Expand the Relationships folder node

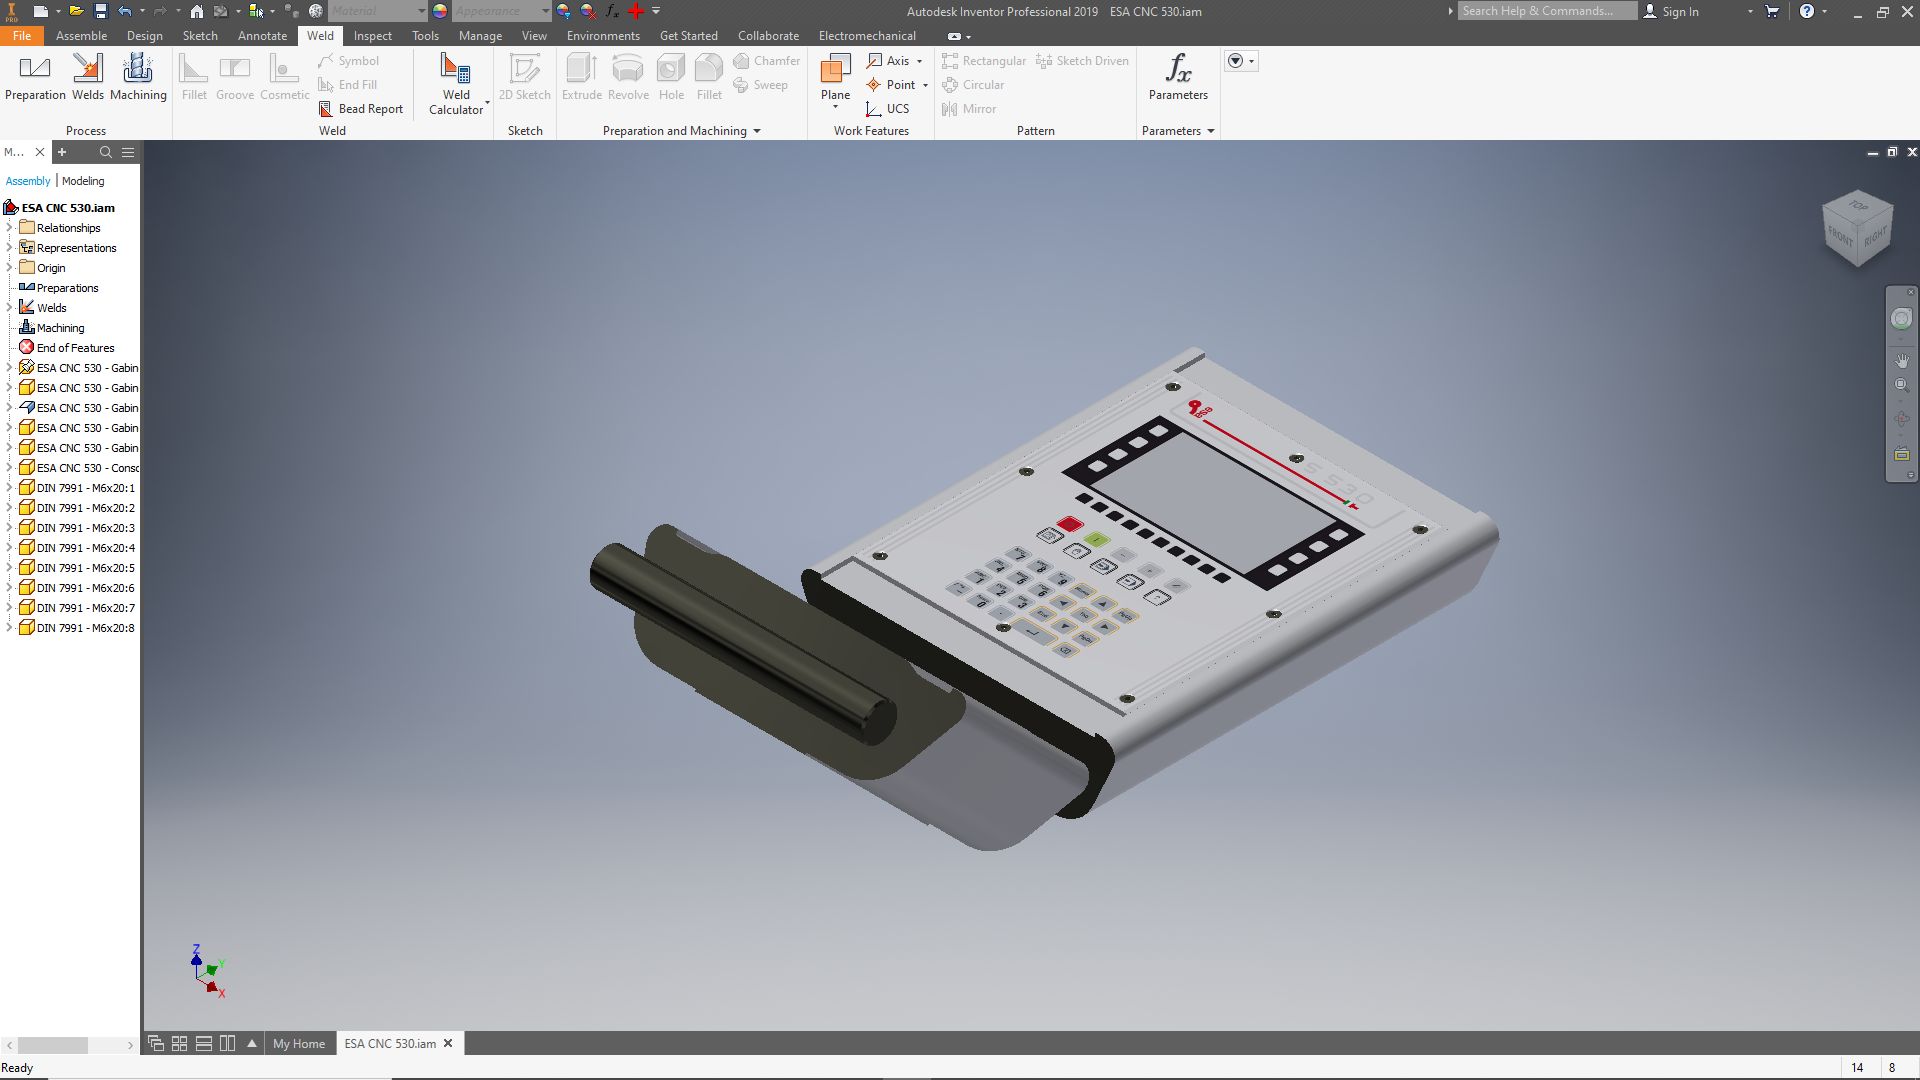click(9, 228)
